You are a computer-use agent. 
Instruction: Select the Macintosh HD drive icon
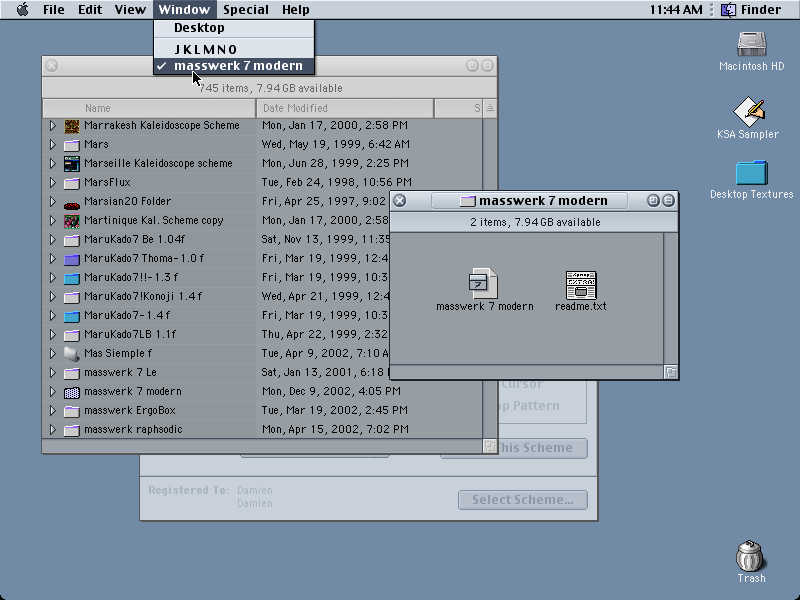coord(752,44)
